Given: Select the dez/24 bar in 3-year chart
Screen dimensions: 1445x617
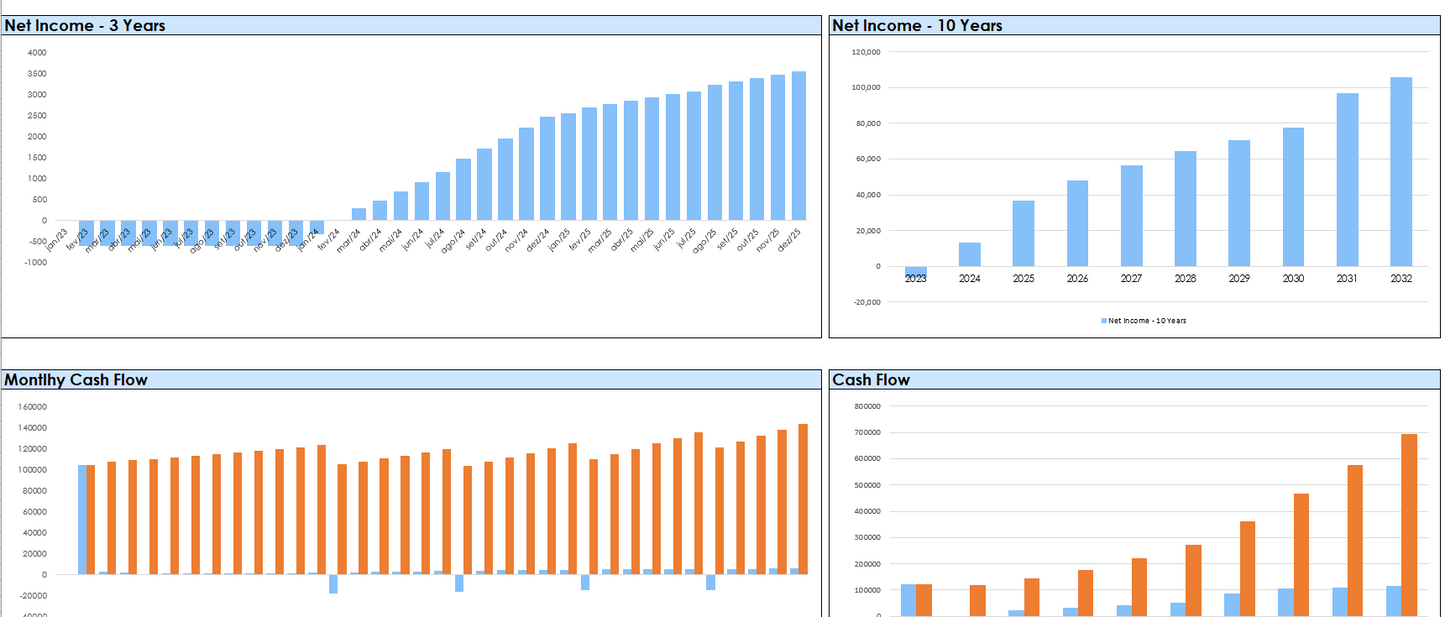Looking at the screenshot, I should tap(547, 168).
